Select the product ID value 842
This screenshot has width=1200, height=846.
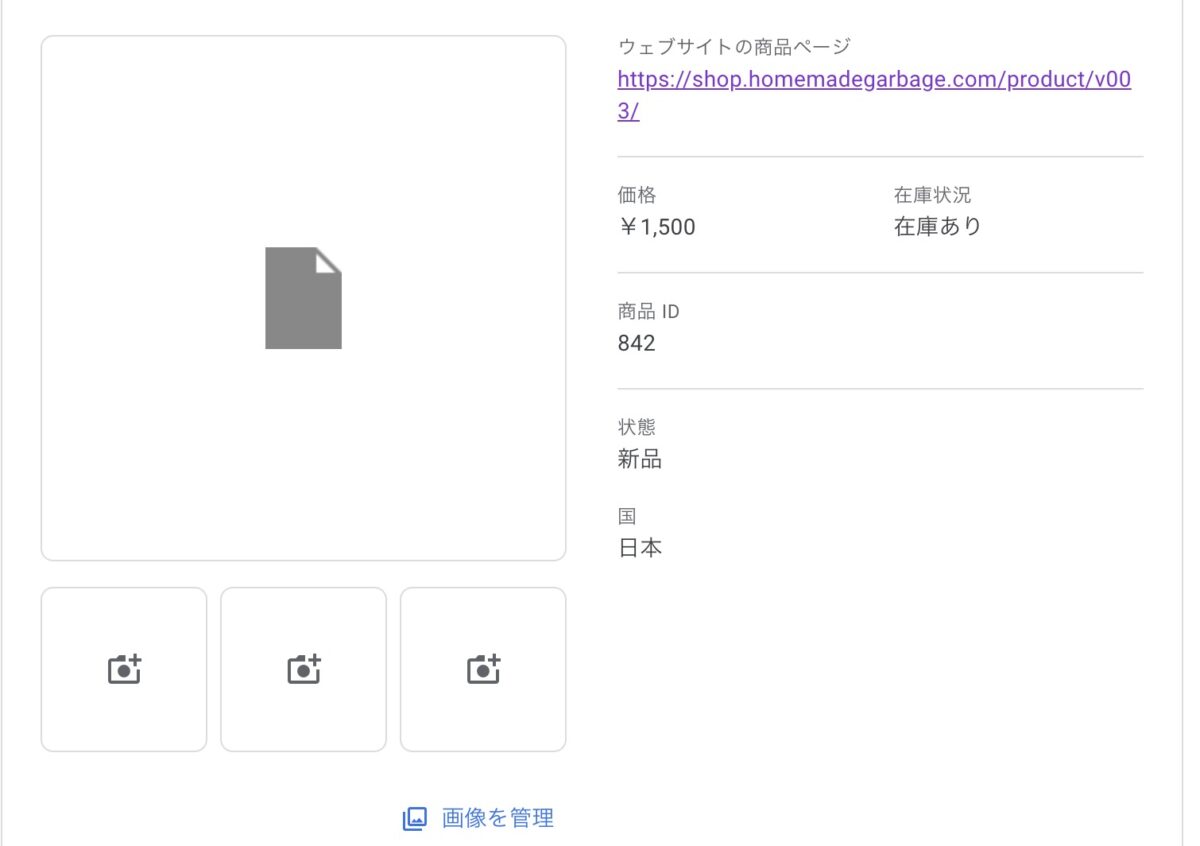point(636,343)
